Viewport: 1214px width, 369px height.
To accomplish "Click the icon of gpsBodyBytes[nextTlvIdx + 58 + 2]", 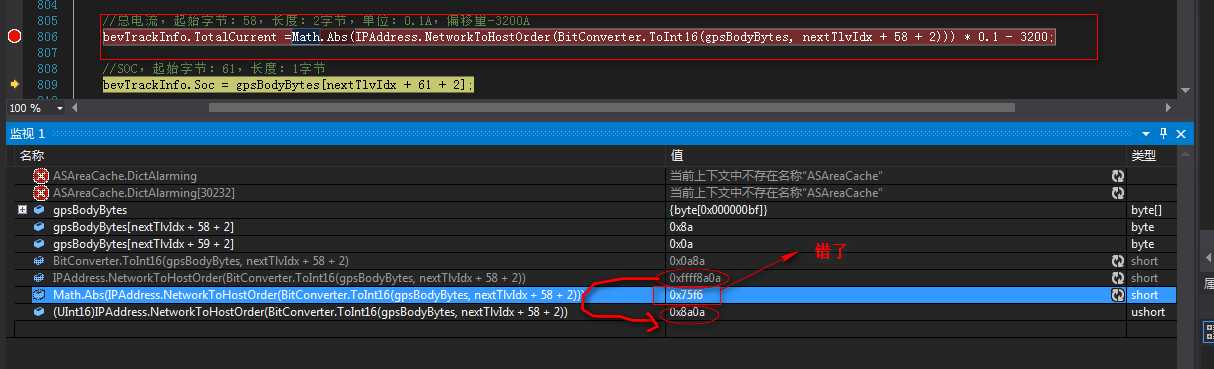I will click(x=39, y=227).
